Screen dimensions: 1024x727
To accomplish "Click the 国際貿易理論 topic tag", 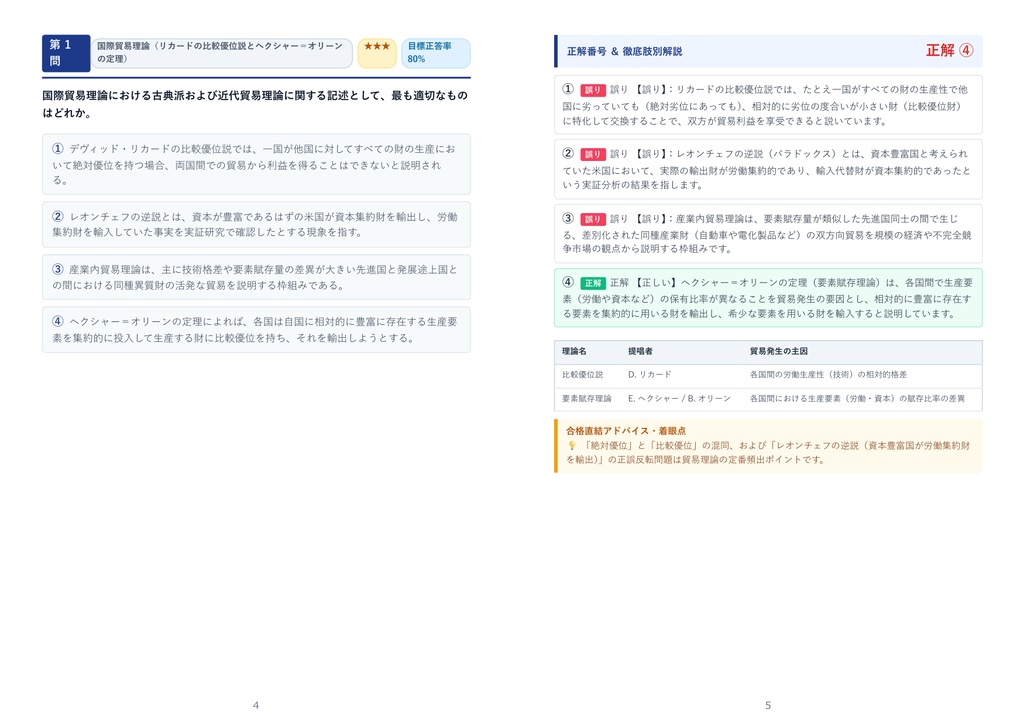I will tap(222, 53).
